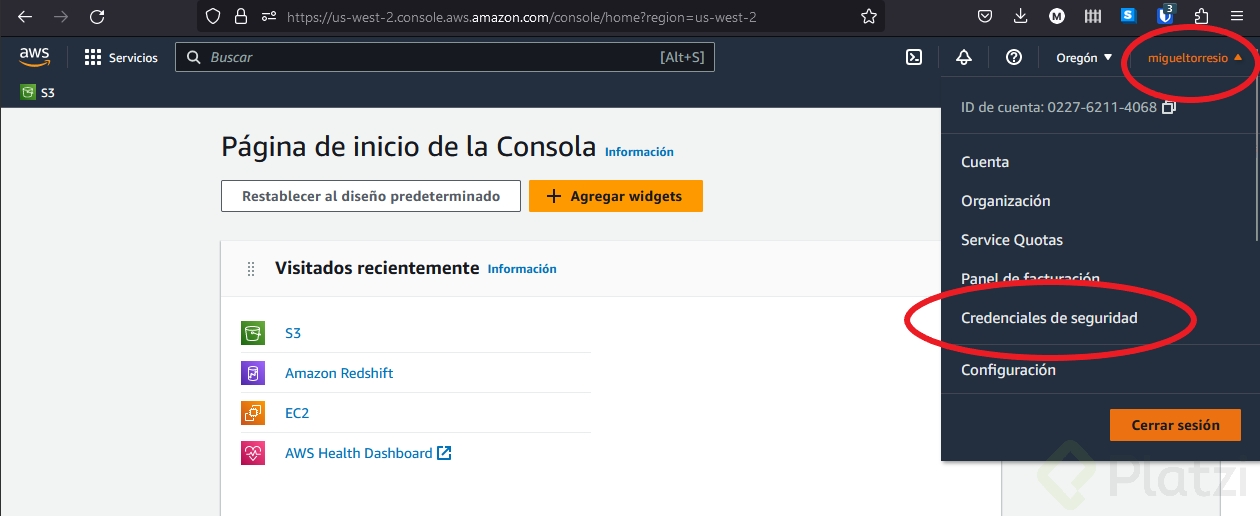Viewport: 1260px width, 516px height.
Task: Click the EC2 service icon
Action: 253,413
